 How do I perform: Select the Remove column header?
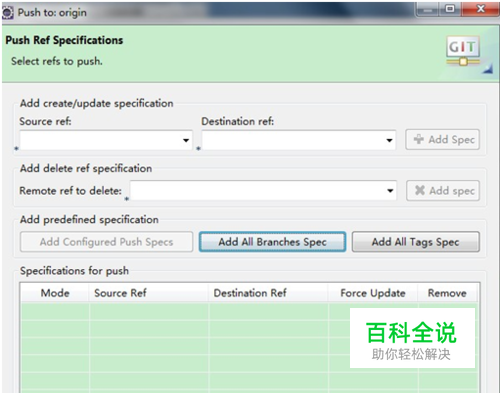pyautogui.click(x=447, y=293)
